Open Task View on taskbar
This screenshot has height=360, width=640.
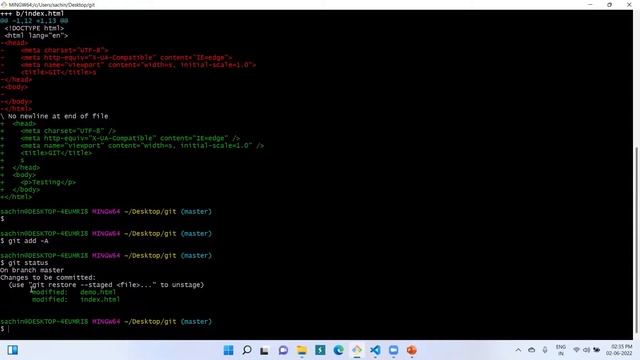264,350
